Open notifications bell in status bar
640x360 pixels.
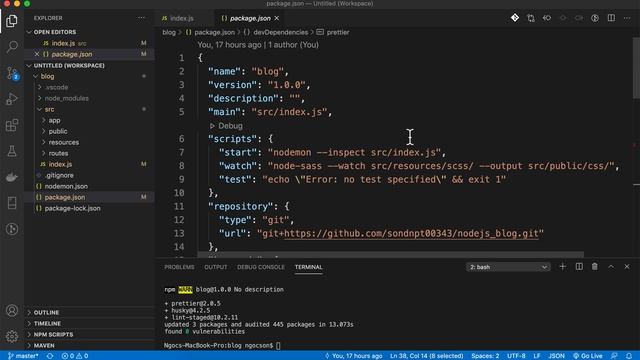pos(629,356)
